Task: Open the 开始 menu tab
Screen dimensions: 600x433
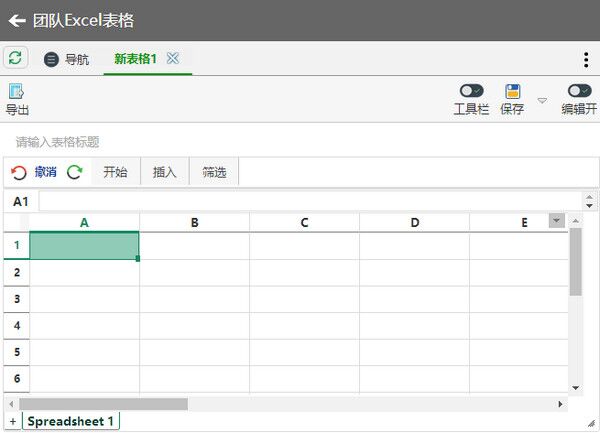Action: (x=115, y=172)
